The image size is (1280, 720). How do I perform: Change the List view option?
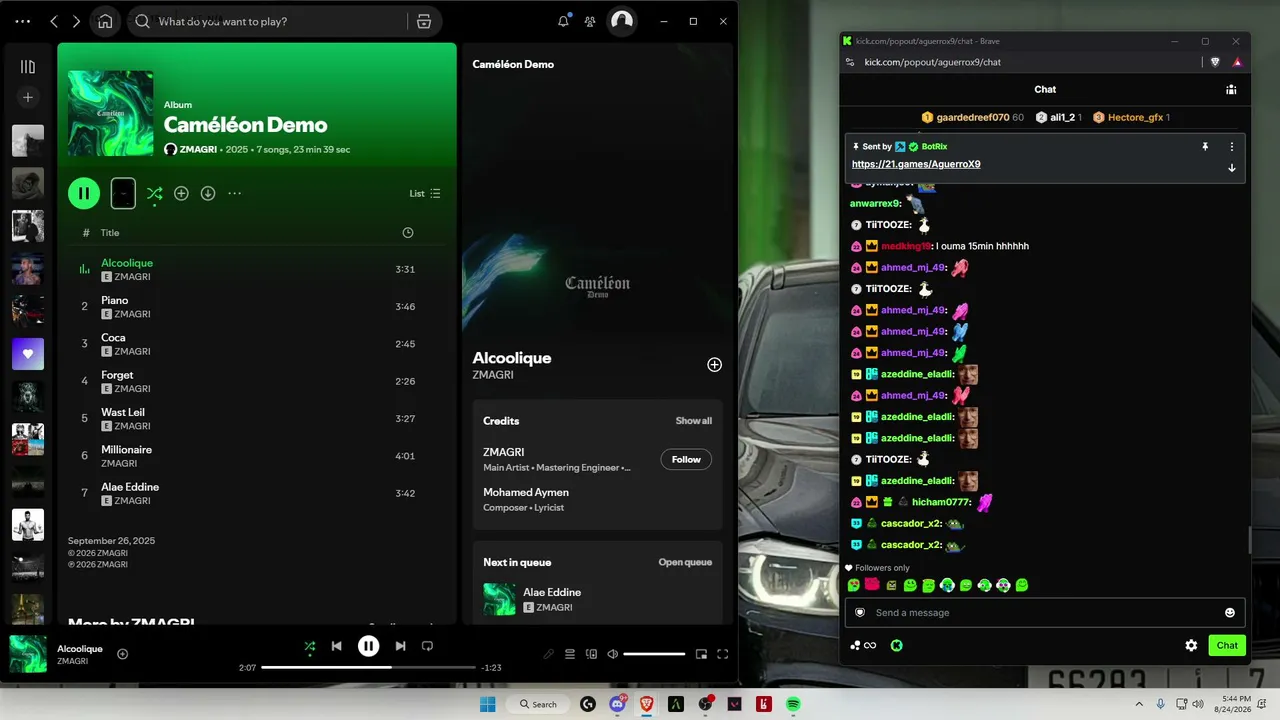425,193
